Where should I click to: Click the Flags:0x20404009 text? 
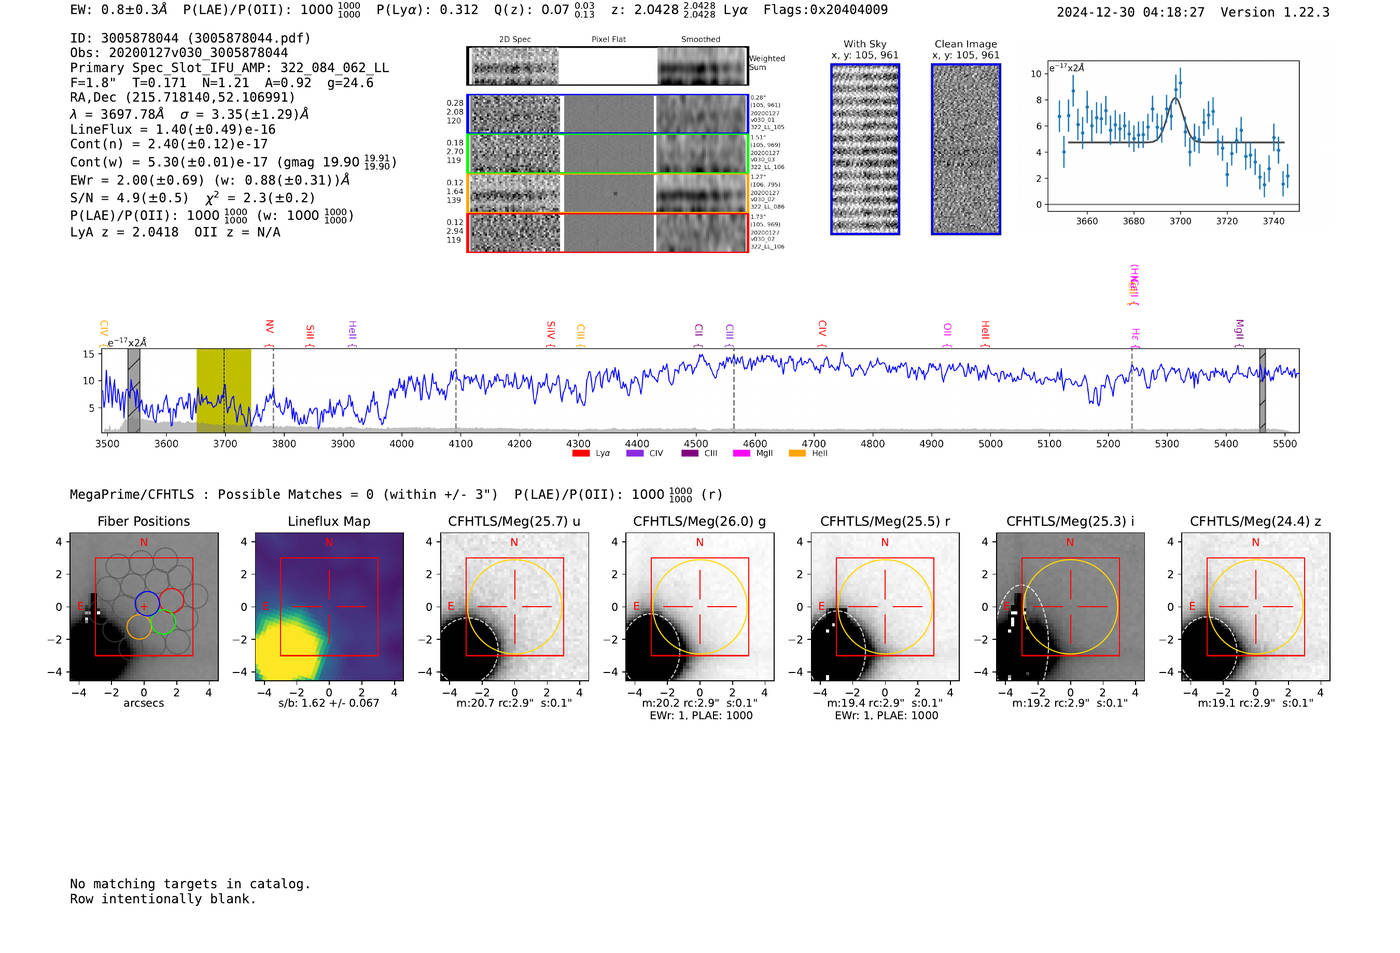point(825,10)
